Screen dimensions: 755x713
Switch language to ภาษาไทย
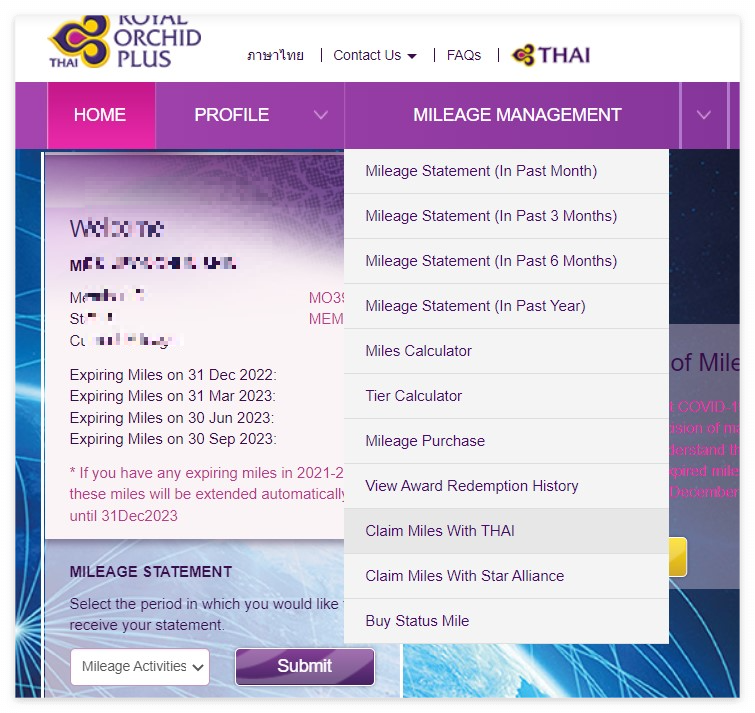(x=275, y=55)
